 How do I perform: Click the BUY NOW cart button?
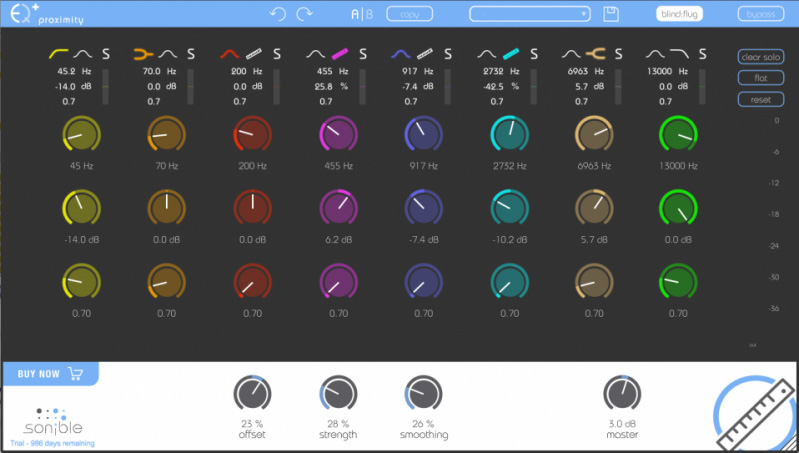(x=50, y=374)
